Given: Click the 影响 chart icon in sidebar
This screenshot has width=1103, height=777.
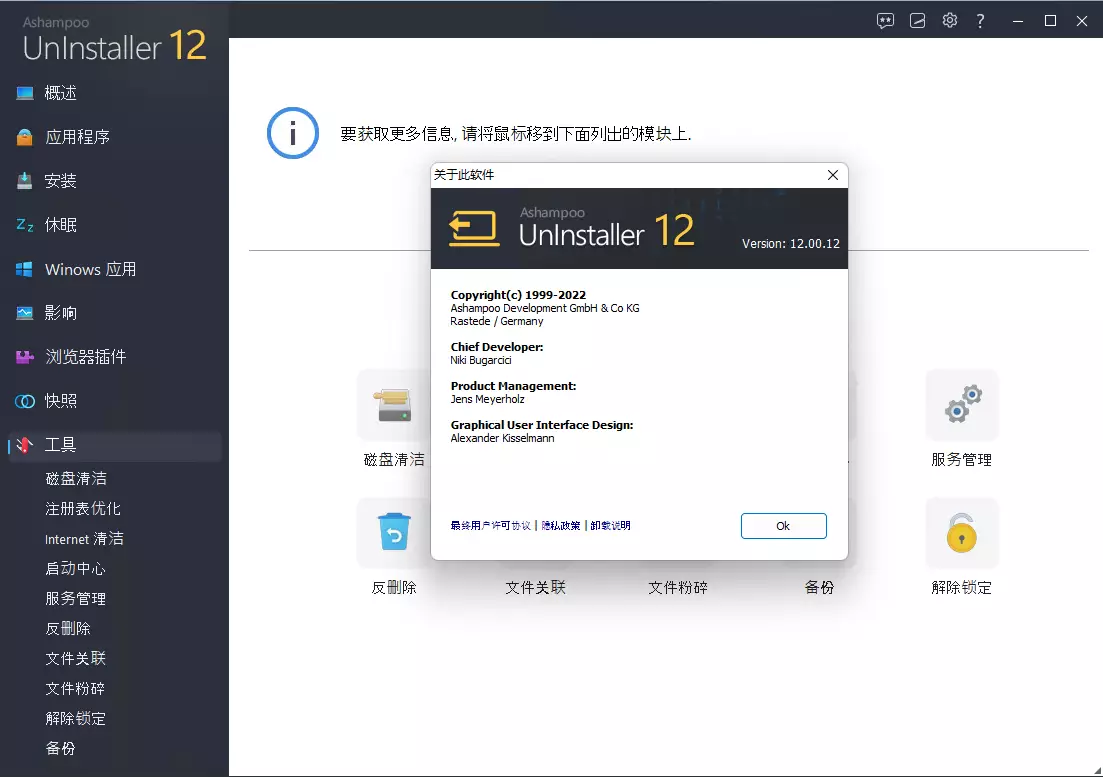Looking at the screenshot, I should pyautogui.click(x=25, y=313).
